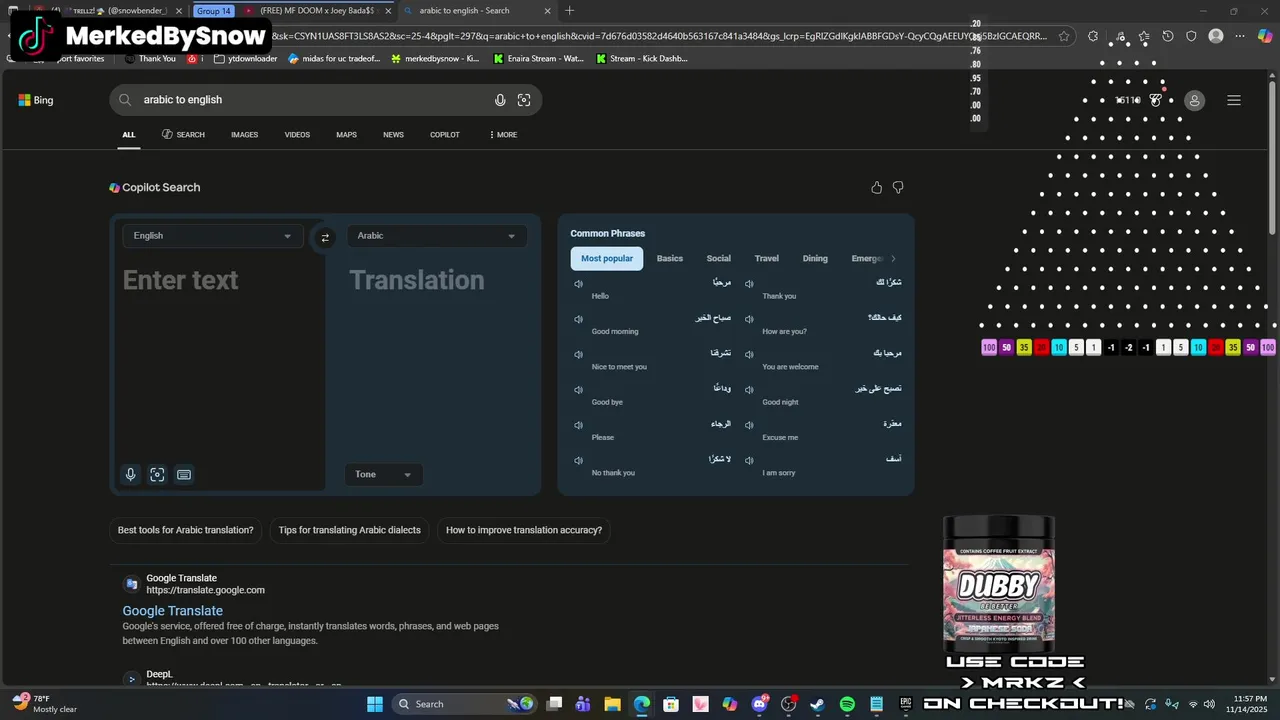Screen dimensions: 1280x720
Task: Play audio for Thank you phrase
Action: [x=749, y=284]
